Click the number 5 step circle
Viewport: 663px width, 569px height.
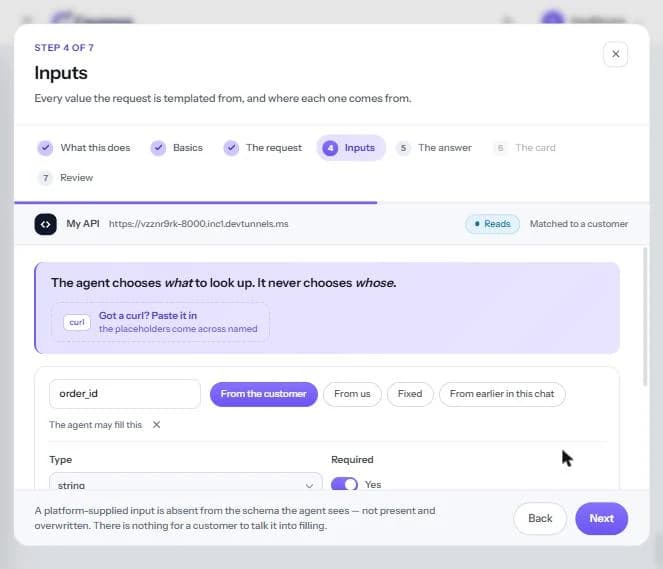pyautogui.click(x=403, y=148)
